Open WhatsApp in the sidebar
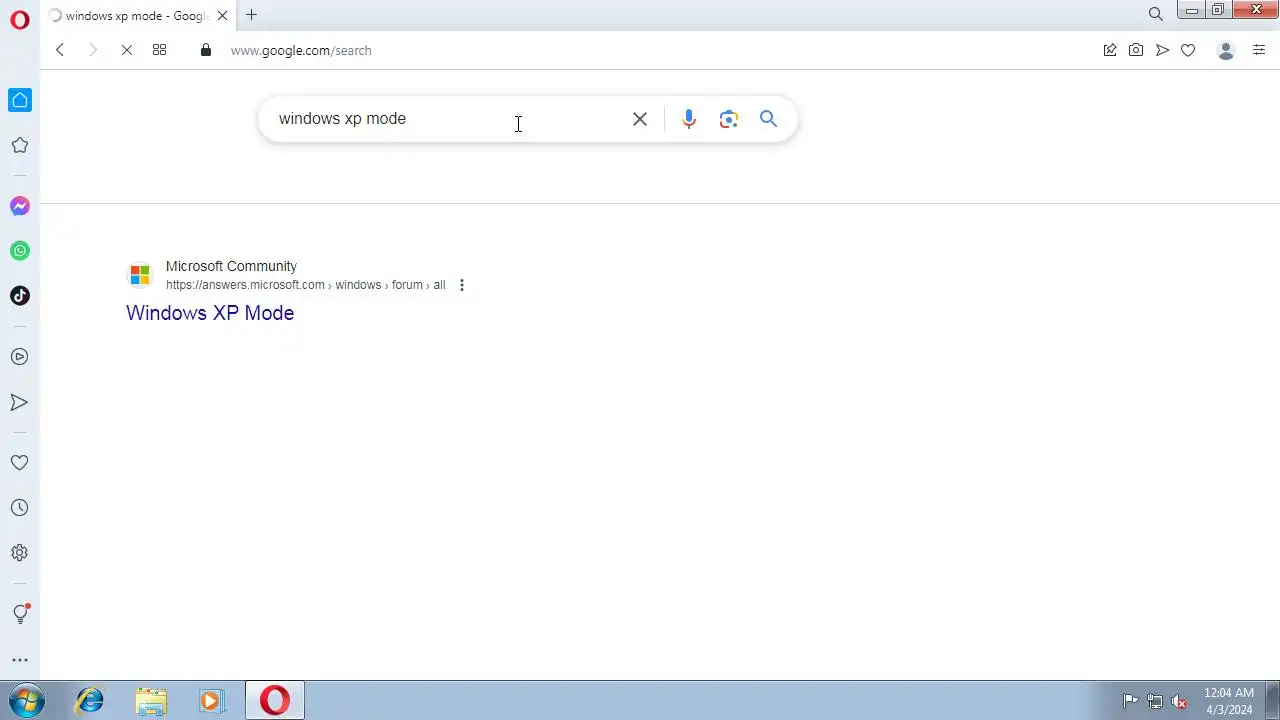 (x=20, y=251)
